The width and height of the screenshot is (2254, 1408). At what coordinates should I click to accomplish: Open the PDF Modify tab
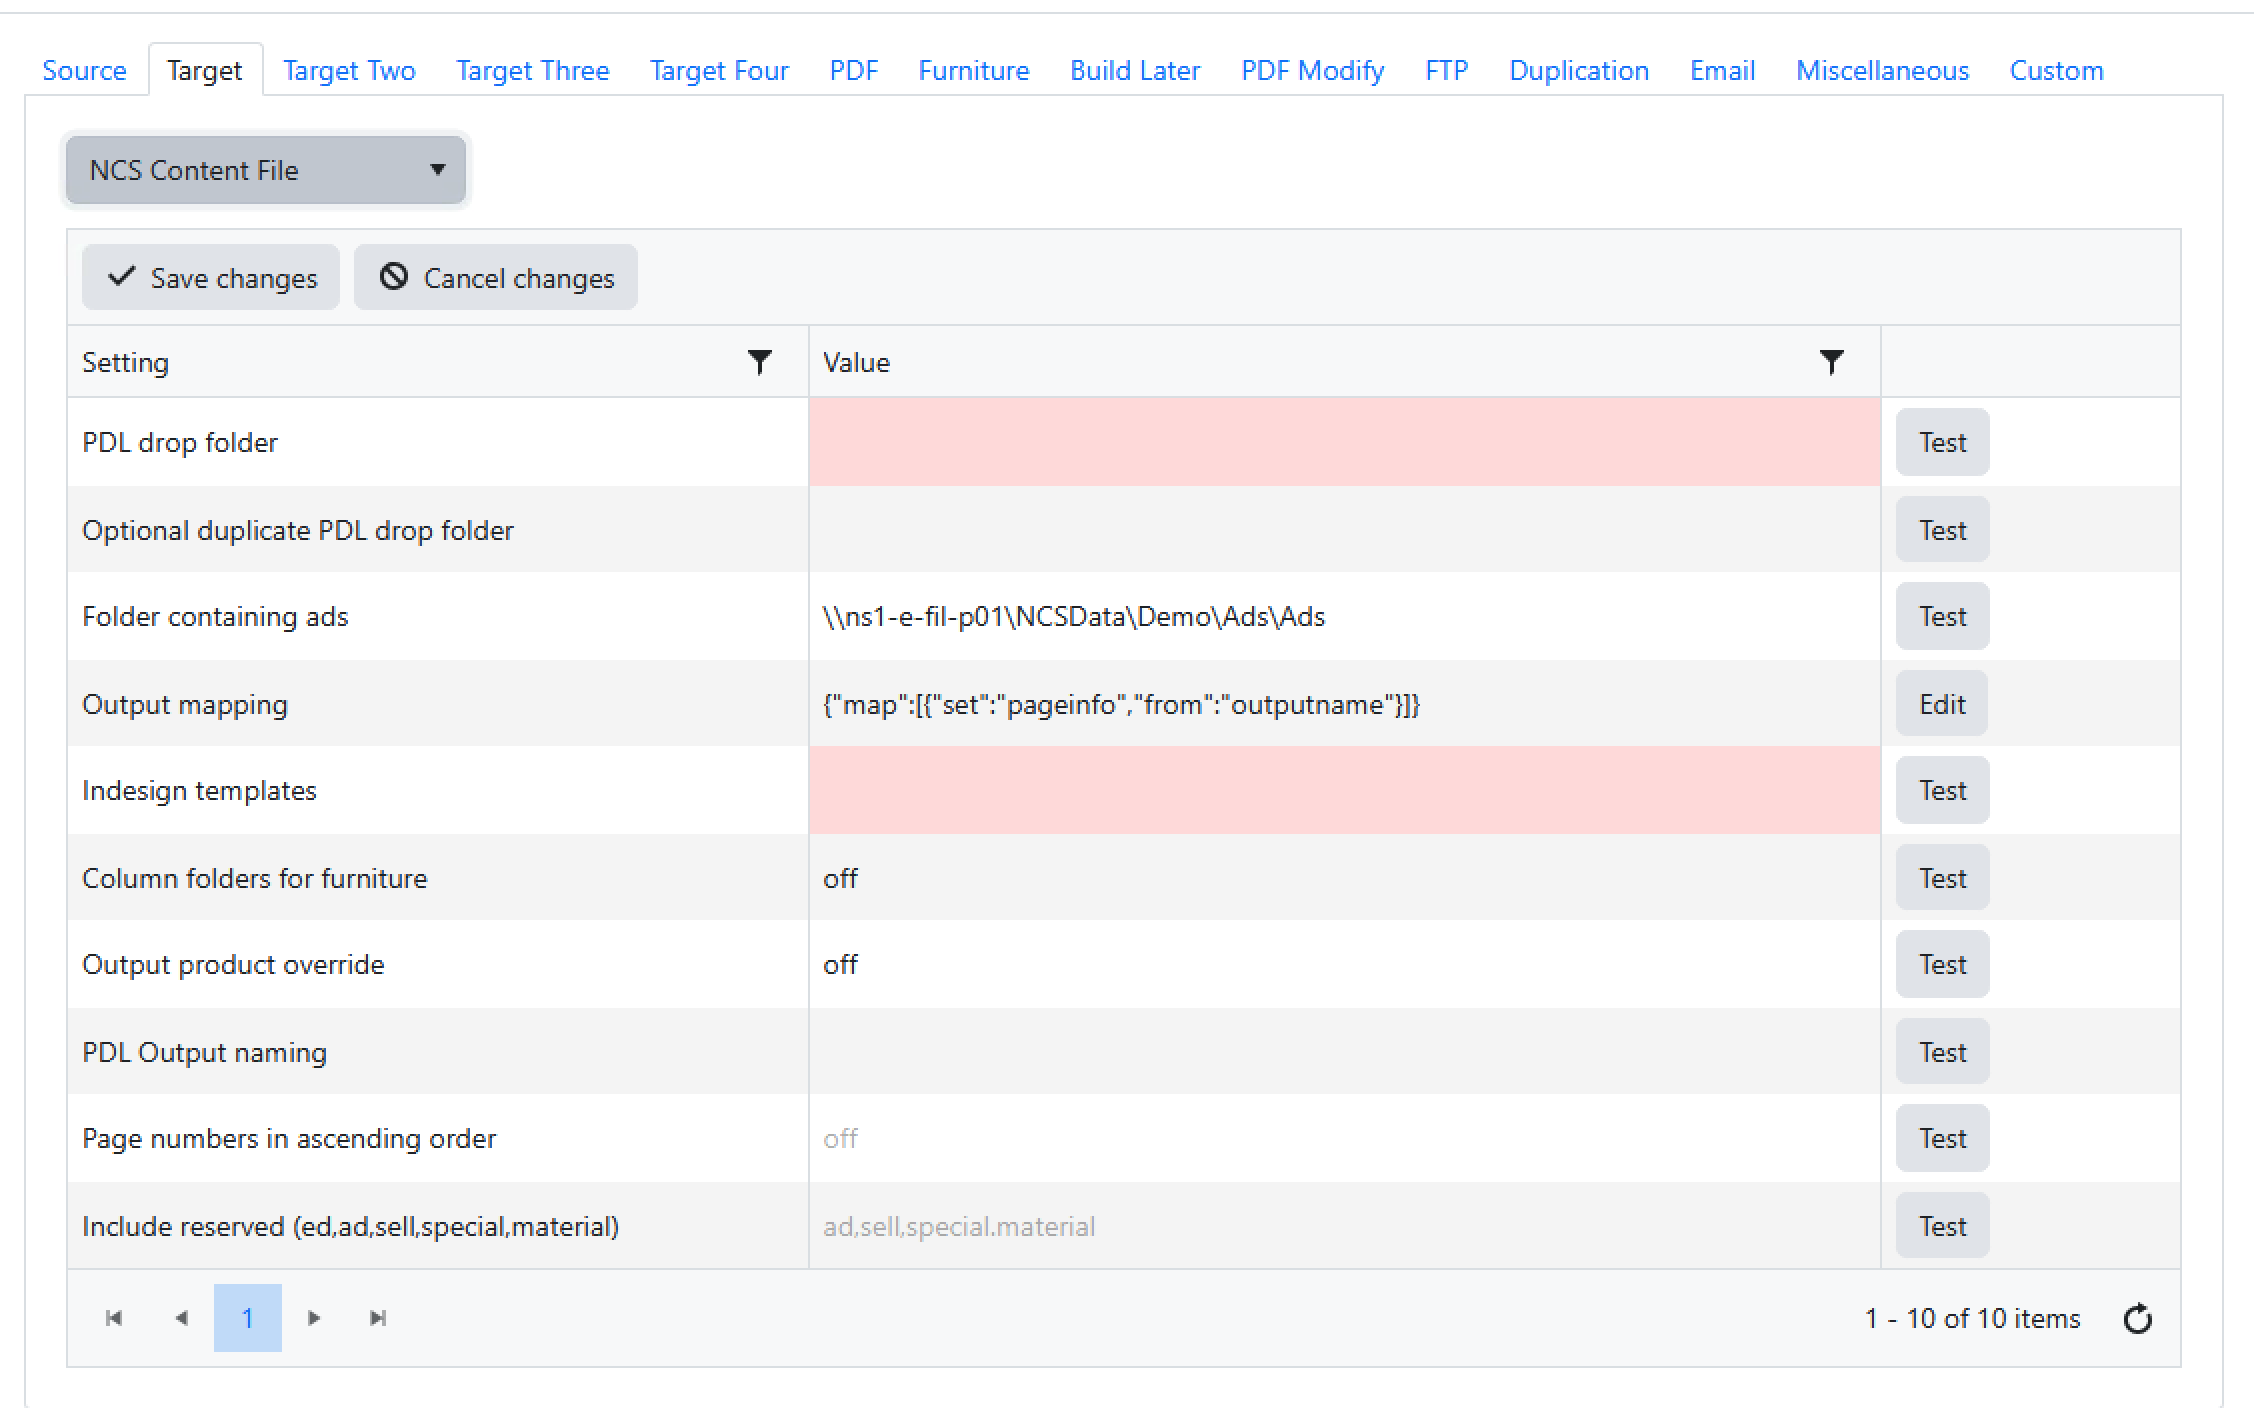click(x=1312, y=71)
